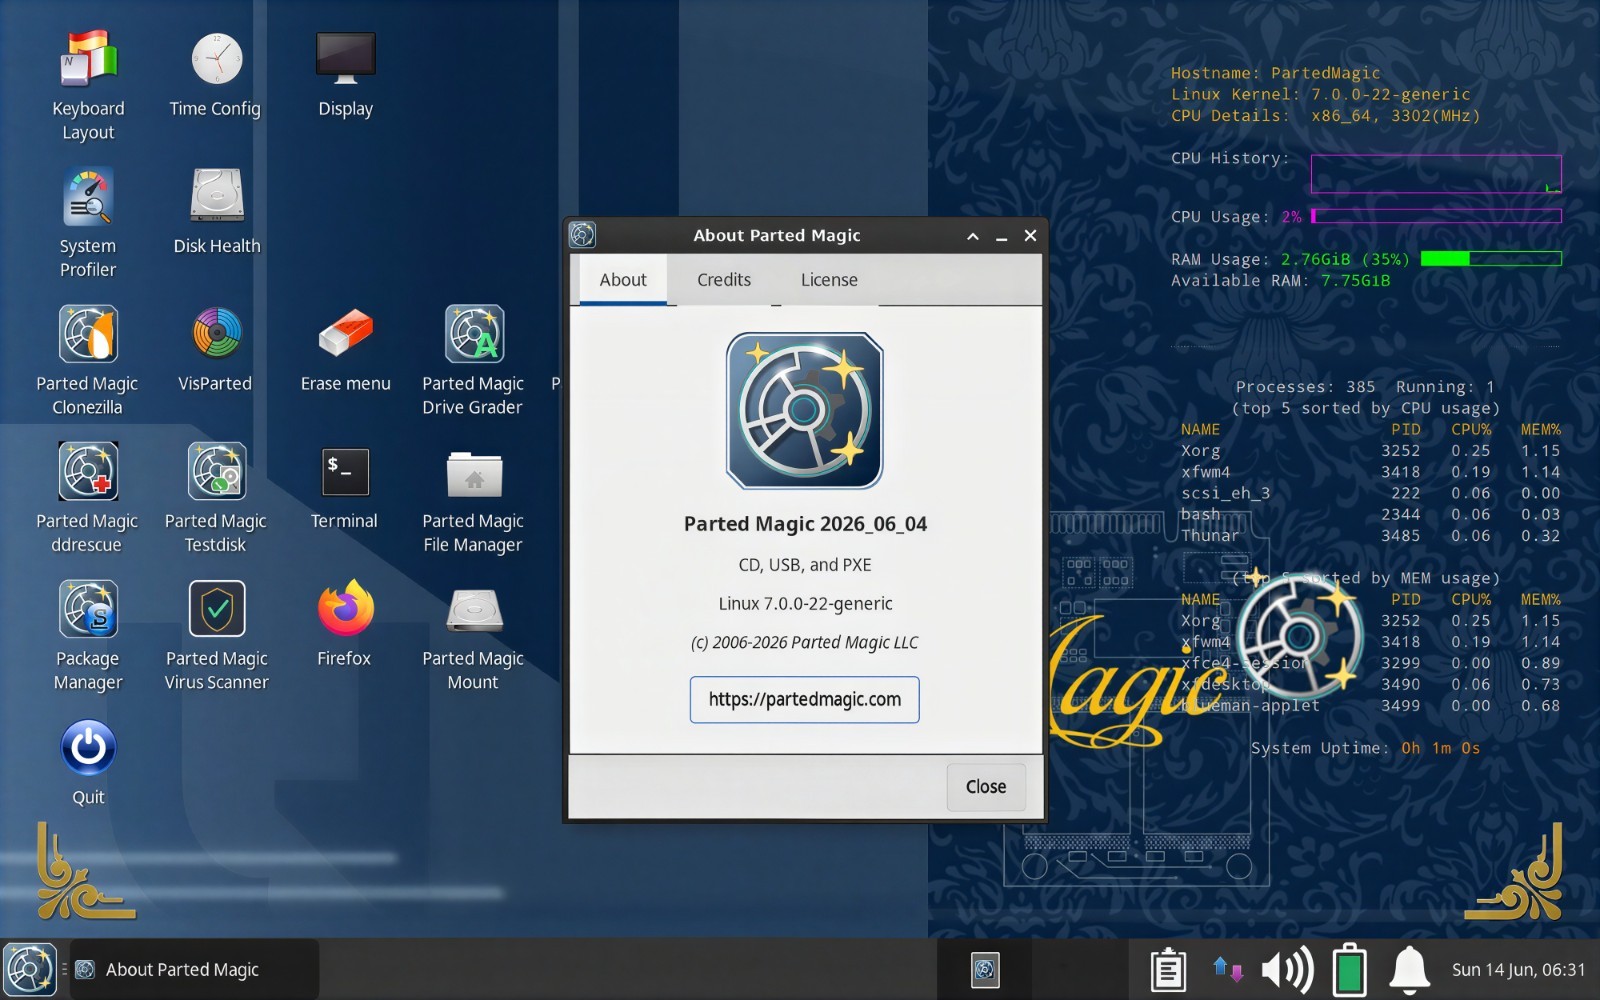The image size is (1600, 1000).
Task: Open the https://partedmagic.com link
Action: (x=805, y=699)
